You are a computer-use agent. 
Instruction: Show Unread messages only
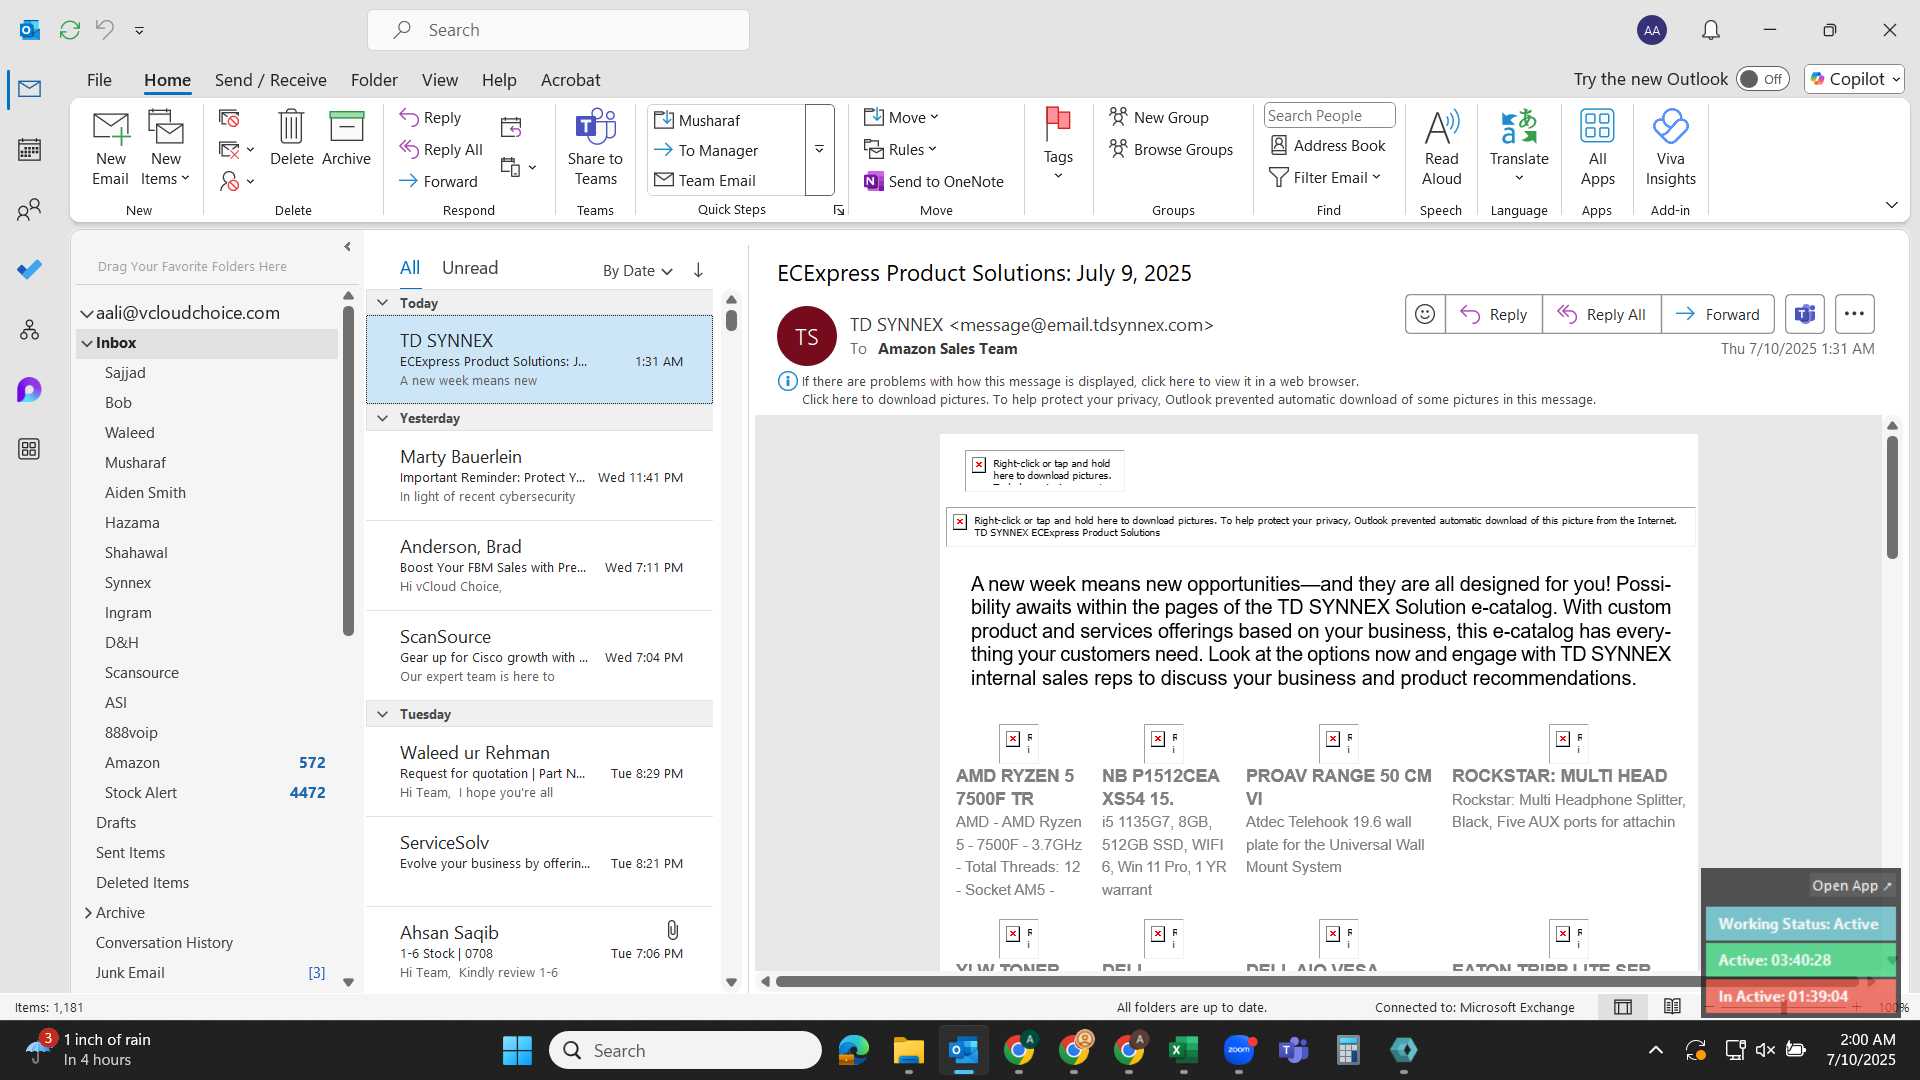(x=469, y=268)
